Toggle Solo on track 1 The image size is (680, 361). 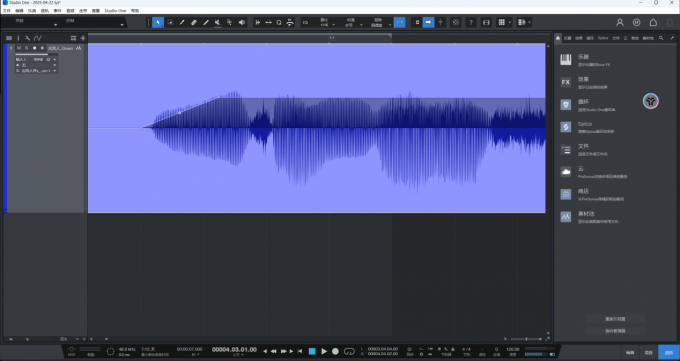pos(26,48)
